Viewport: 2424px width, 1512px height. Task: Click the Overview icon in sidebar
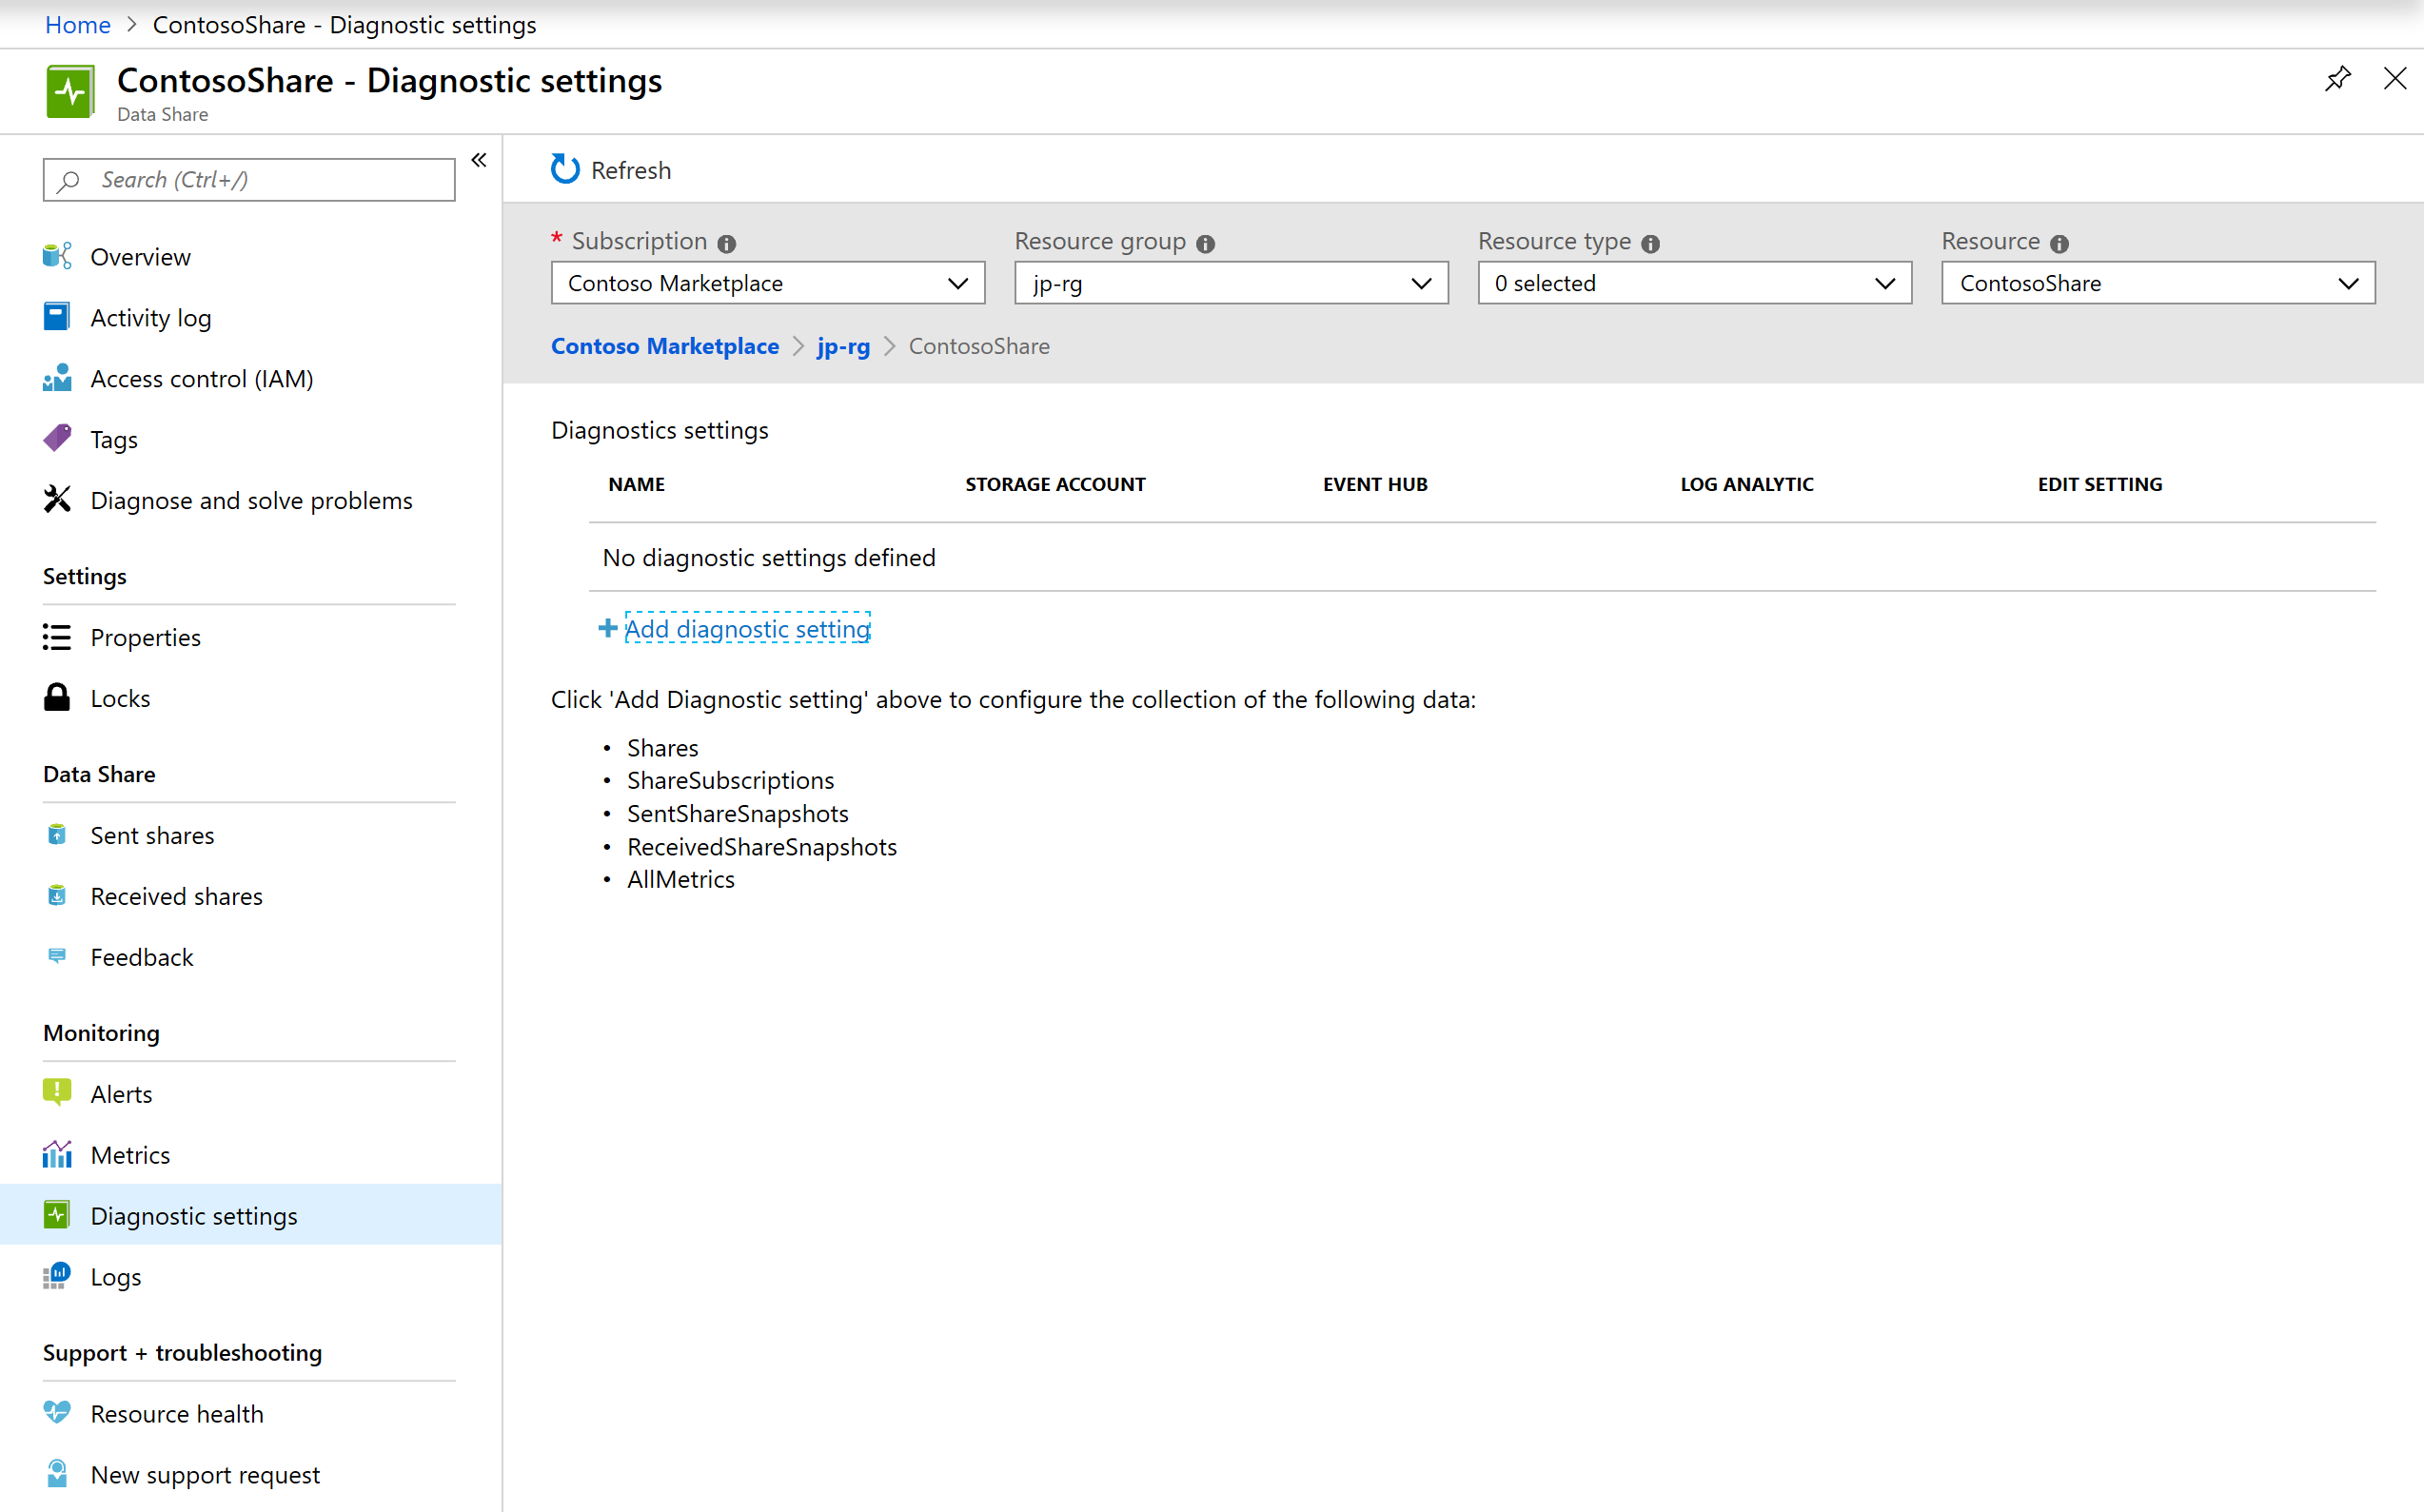pos(56,254)
